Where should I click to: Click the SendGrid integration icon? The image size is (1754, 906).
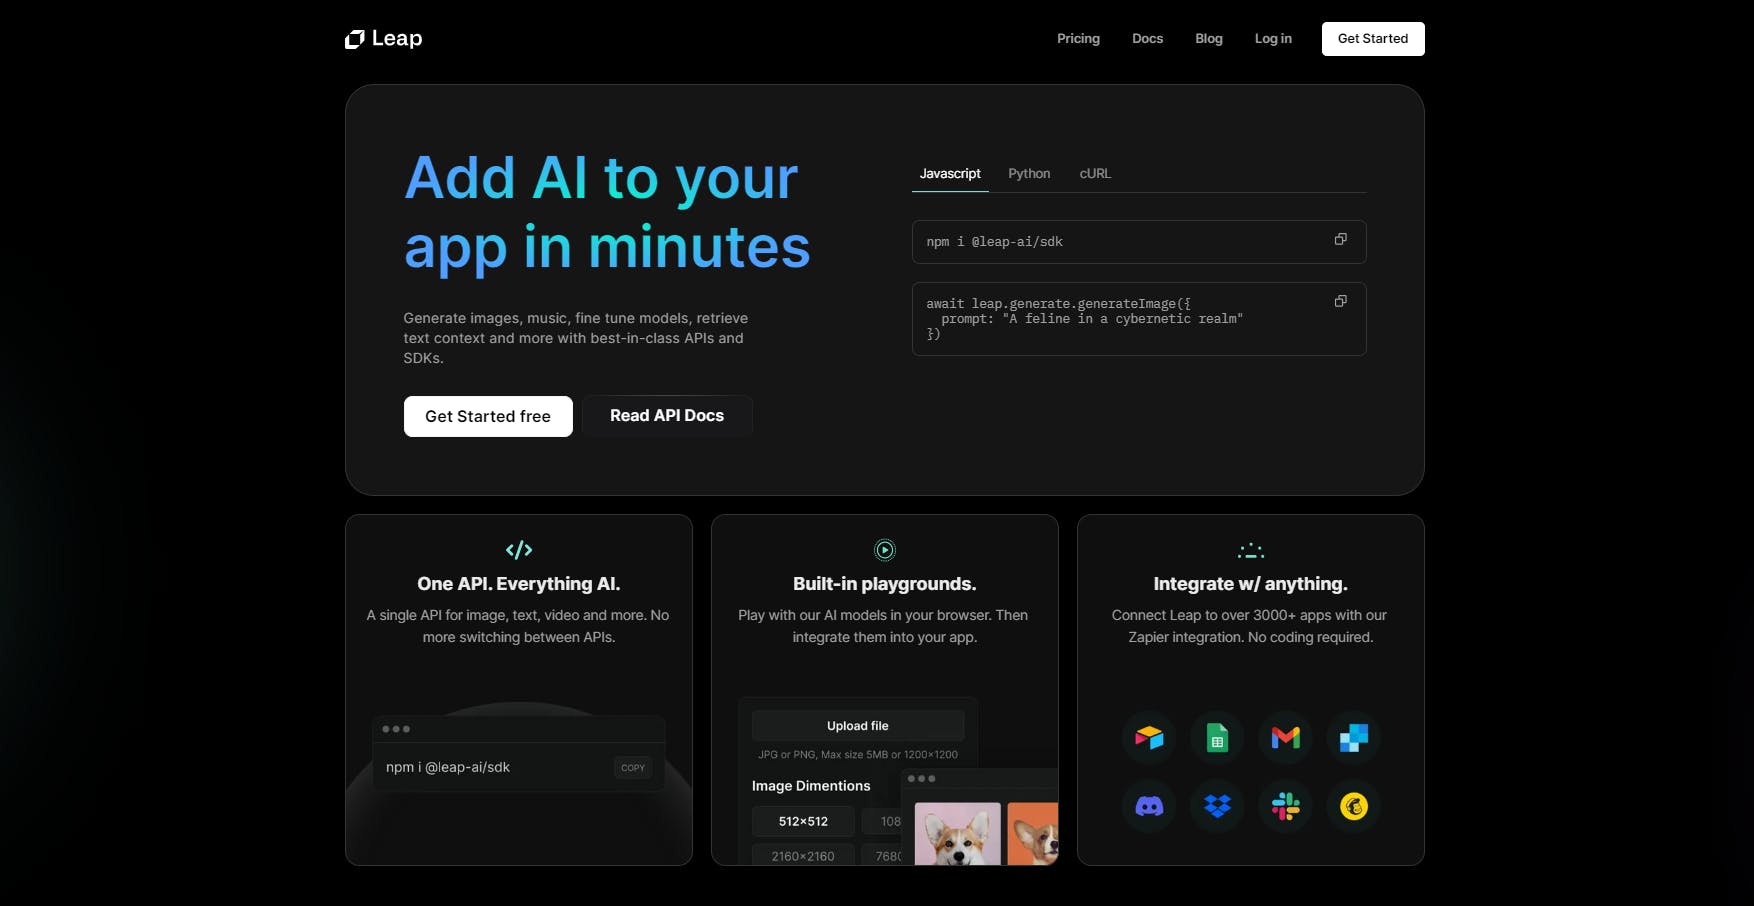[1353, 738]
